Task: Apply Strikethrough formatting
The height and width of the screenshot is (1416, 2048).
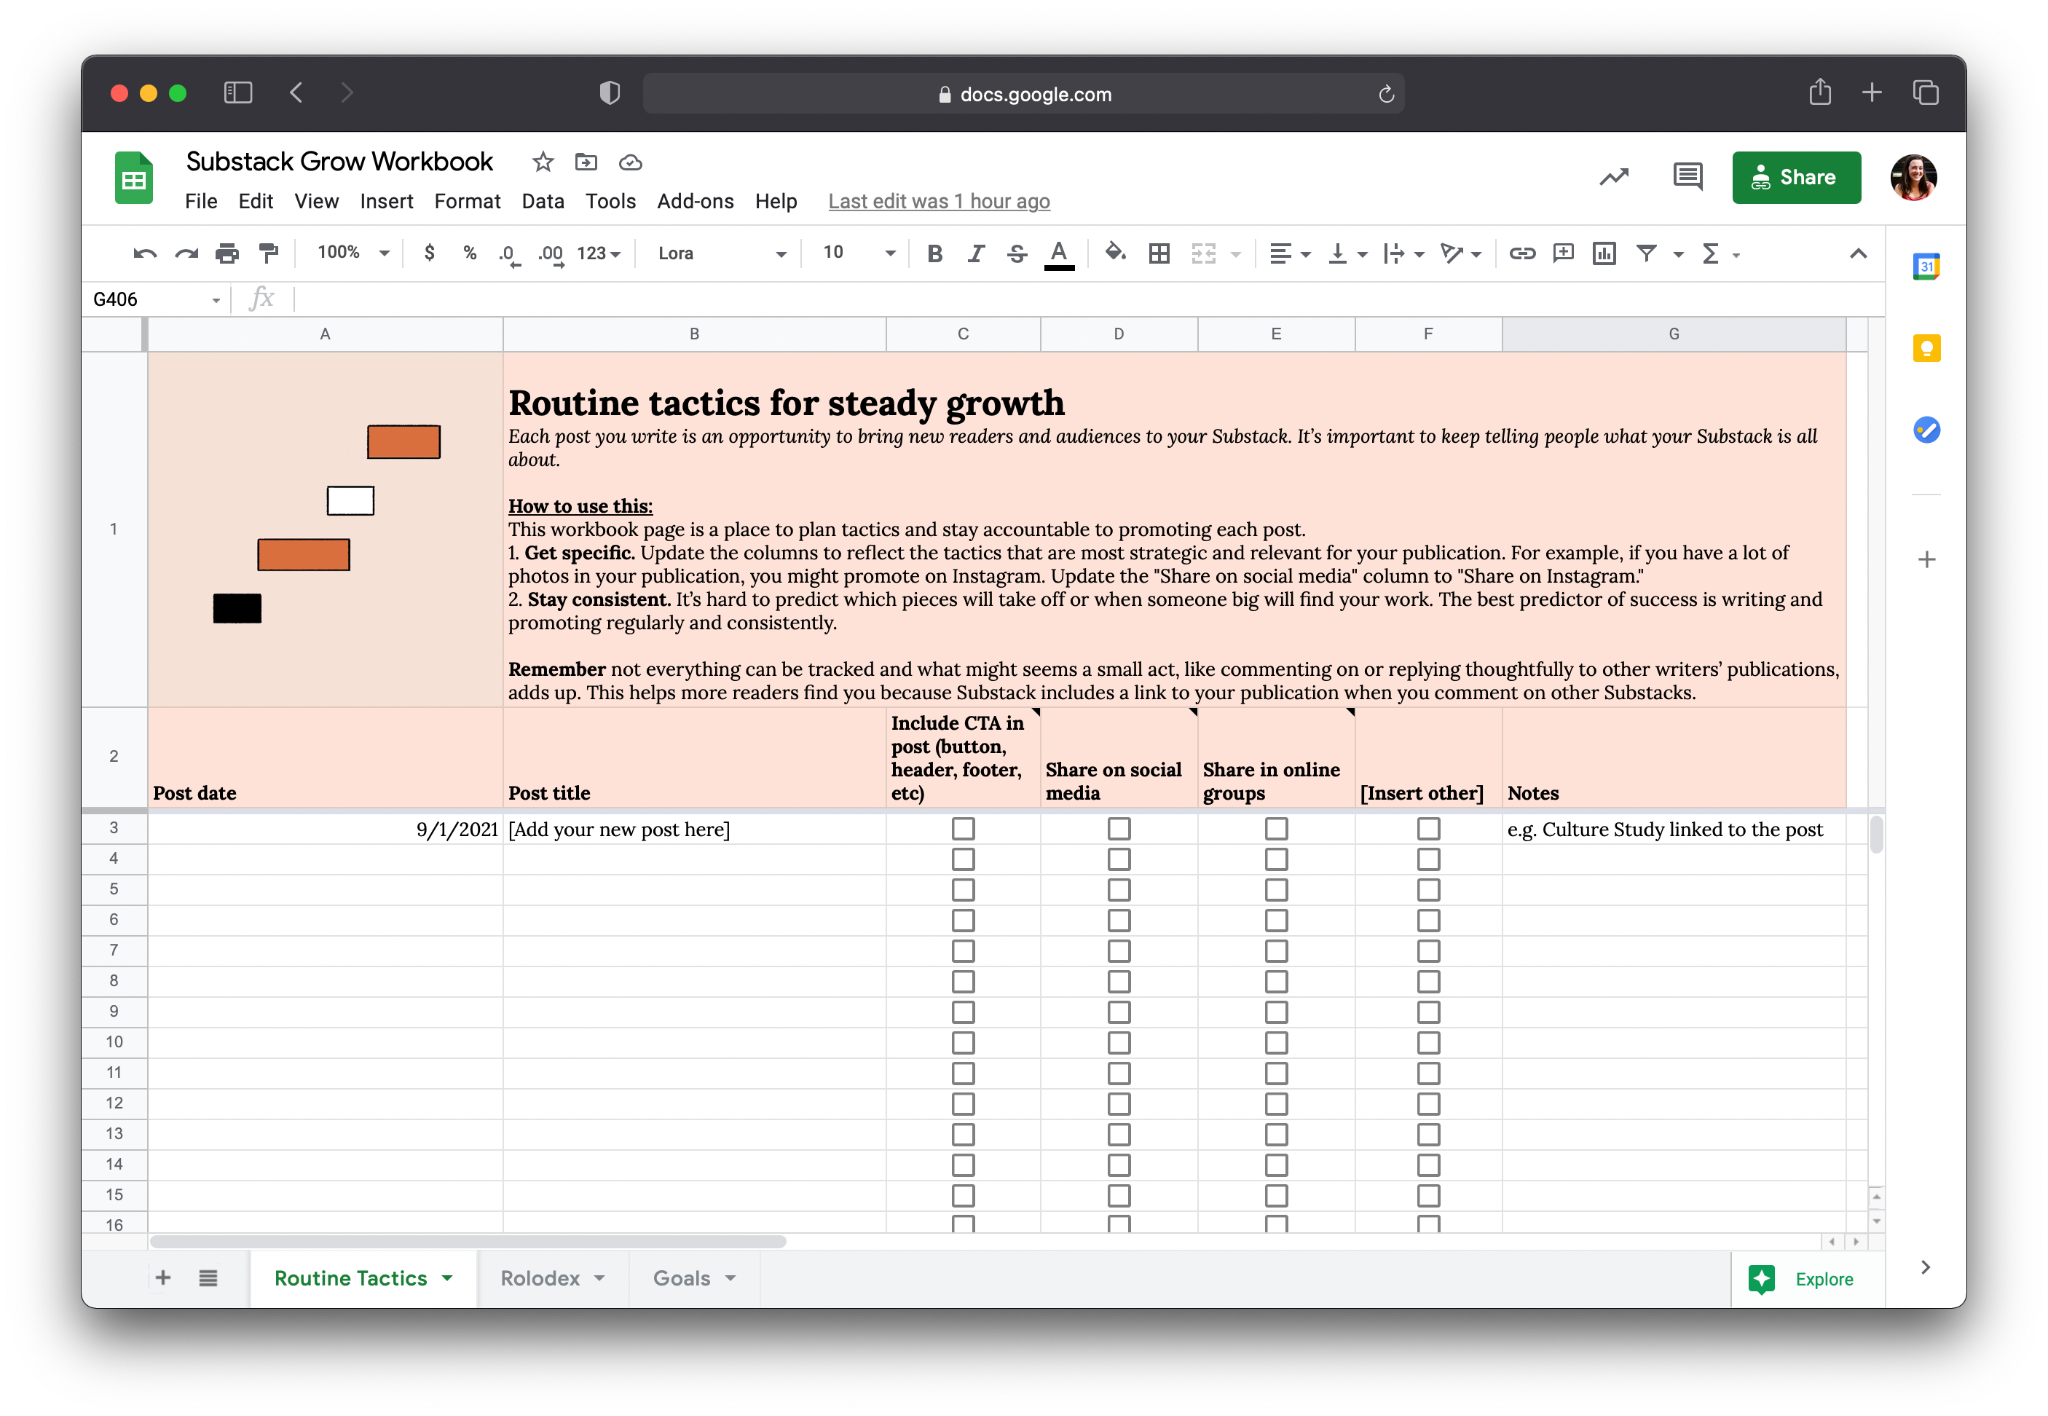Action: pyautogui.click(x=1017, y=254)
